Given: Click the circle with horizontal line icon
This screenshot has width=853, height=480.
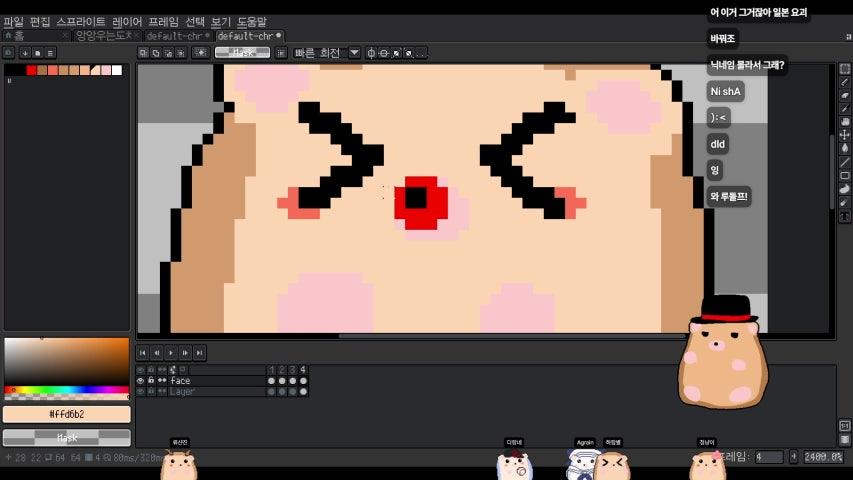Looking at the screenshot, I should point(384,53).
